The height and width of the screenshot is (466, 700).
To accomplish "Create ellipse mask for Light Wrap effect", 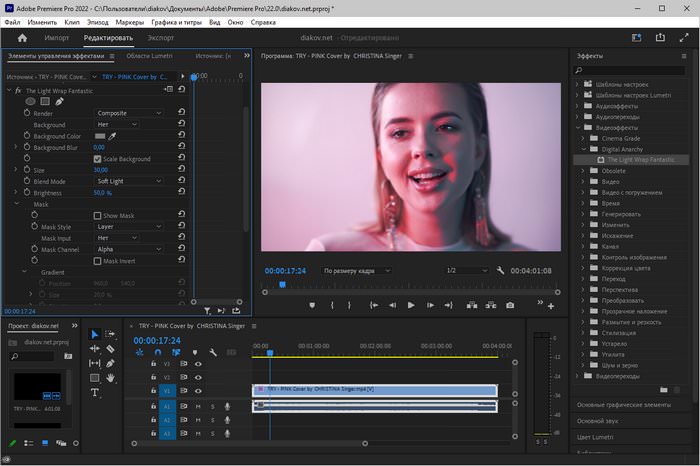I will point(31,101).
